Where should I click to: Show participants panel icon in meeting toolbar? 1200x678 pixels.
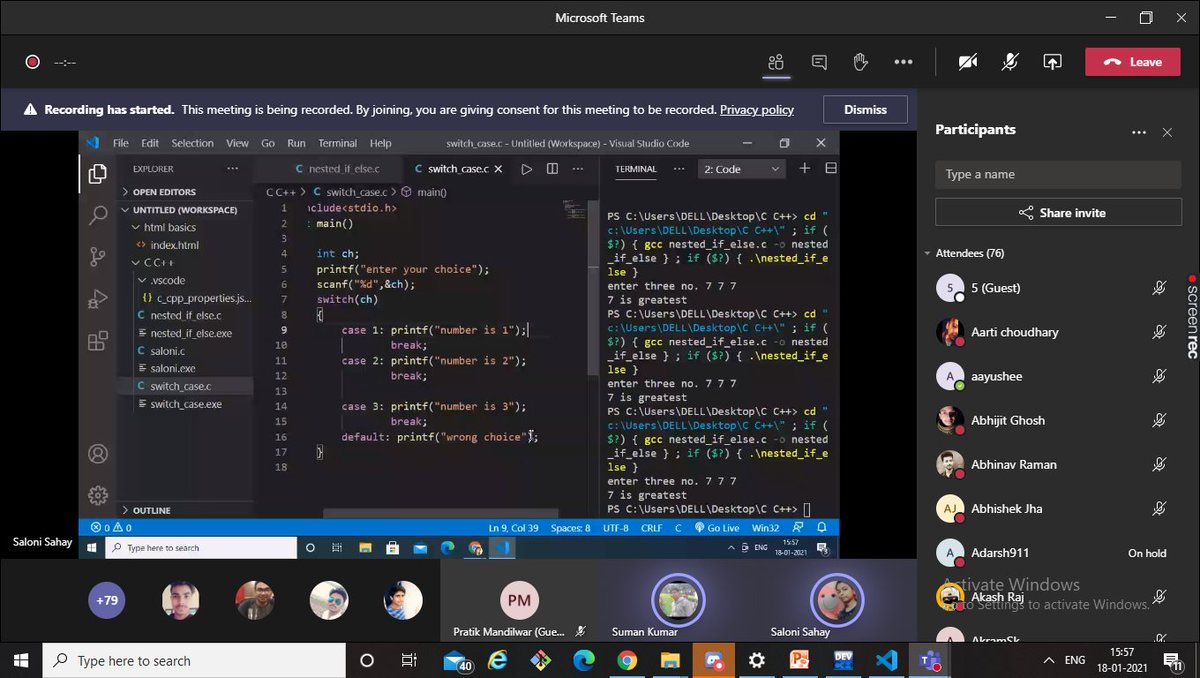776,62
